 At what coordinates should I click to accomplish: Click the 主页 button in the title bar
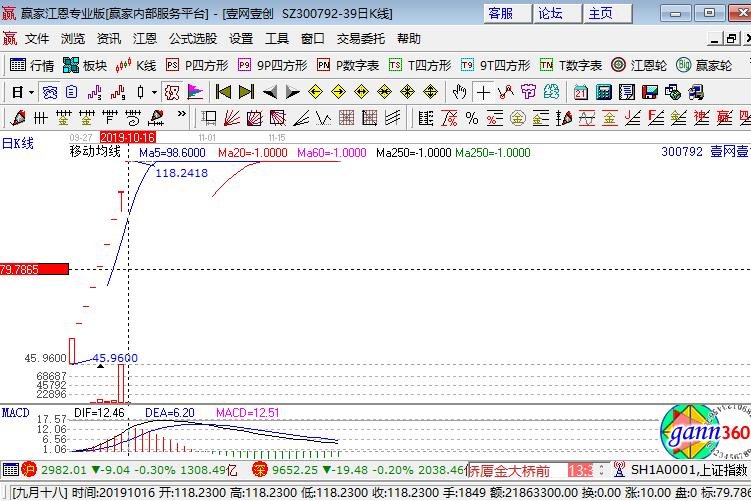(x=607, y=13)
